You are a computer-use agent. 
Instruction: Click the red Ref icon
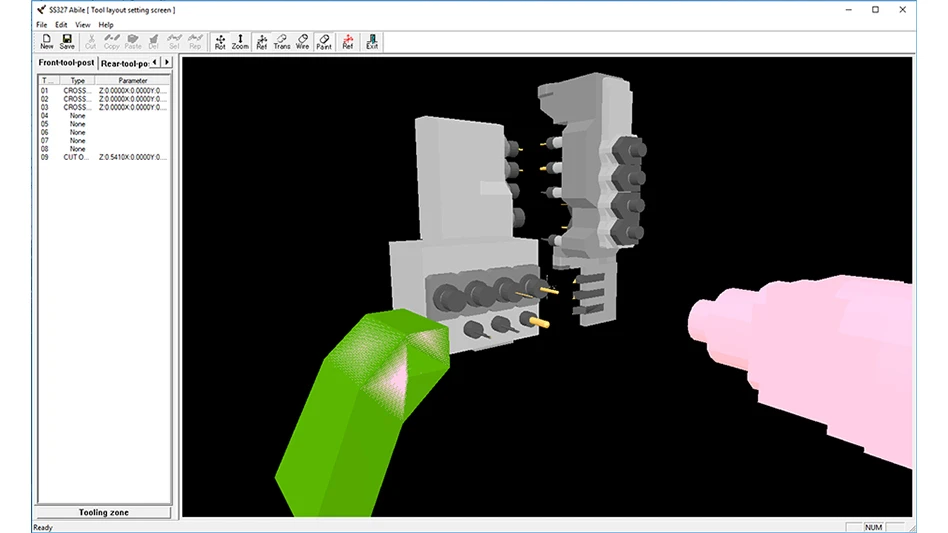click(348, 41)
